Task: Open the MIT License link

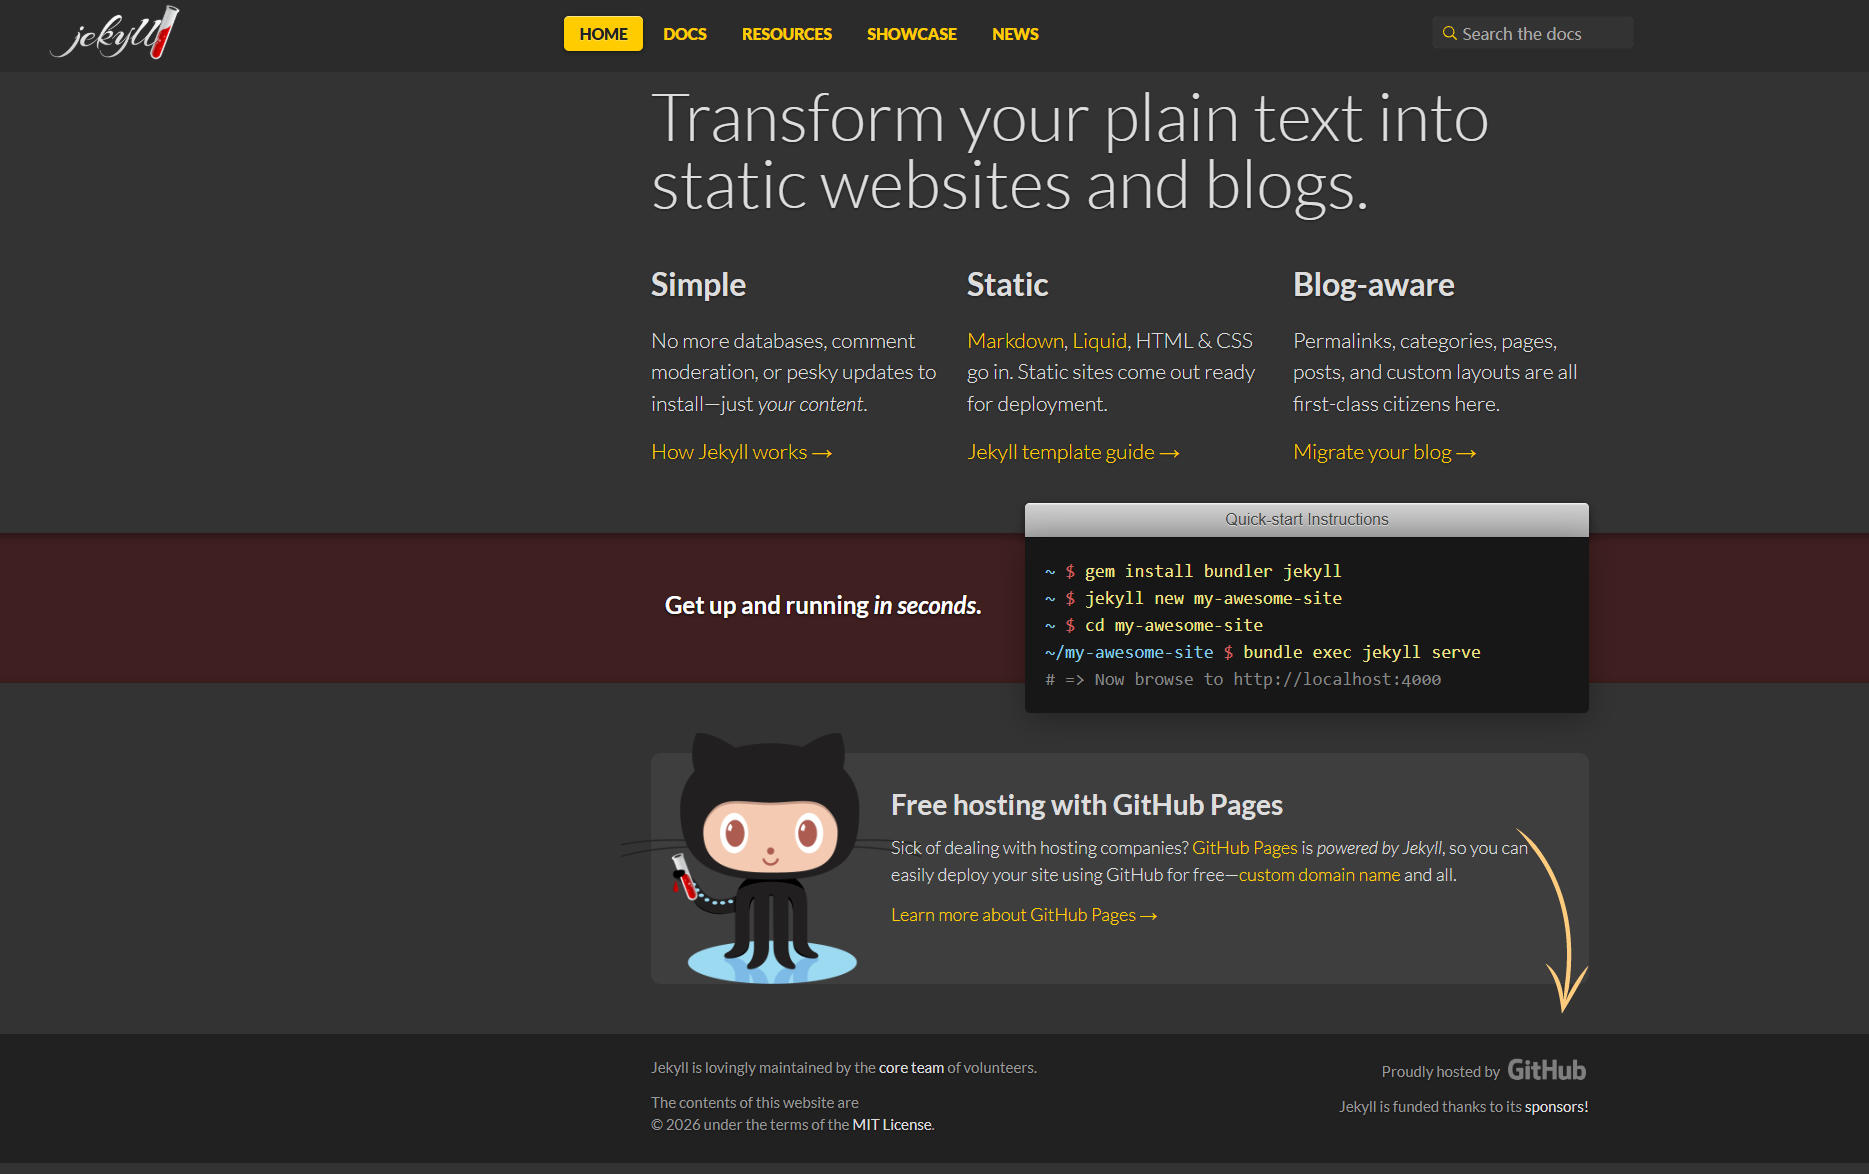Action: 891,1125
